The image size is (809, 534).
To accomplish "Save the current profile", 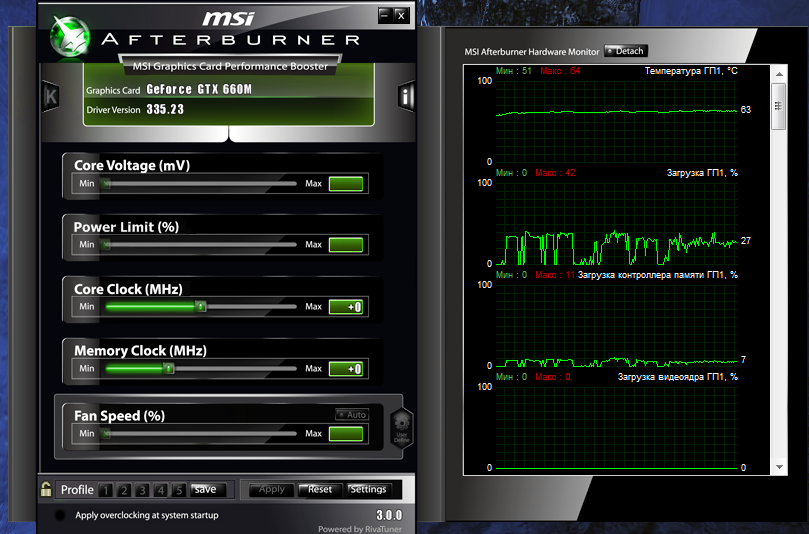I will click(x=205, y=490).
